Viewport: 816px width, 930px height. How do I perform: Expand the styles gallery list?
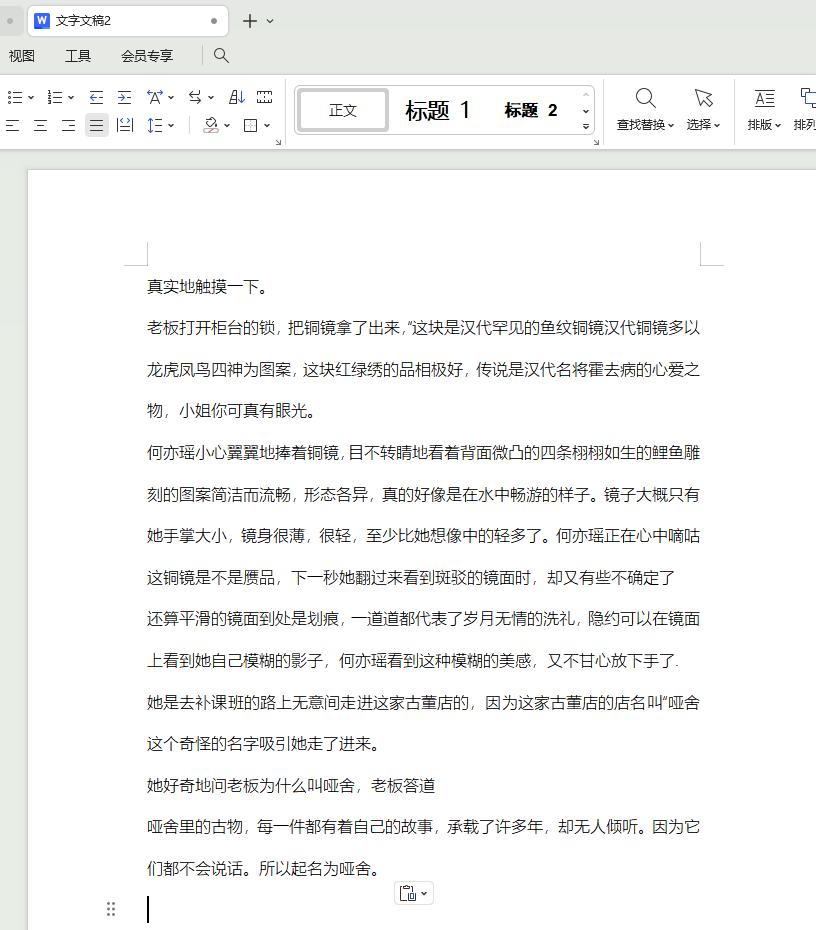586,127
